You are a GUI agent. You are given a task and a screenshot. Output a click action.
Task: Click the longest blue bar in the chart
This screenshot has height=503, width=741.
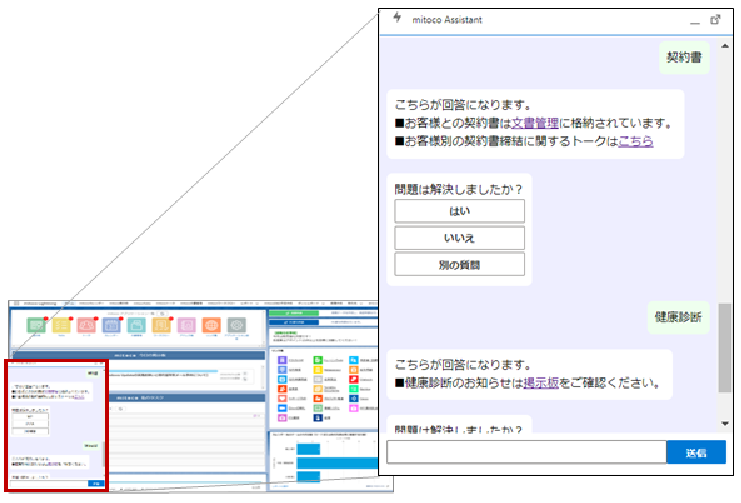coord(337,463)
